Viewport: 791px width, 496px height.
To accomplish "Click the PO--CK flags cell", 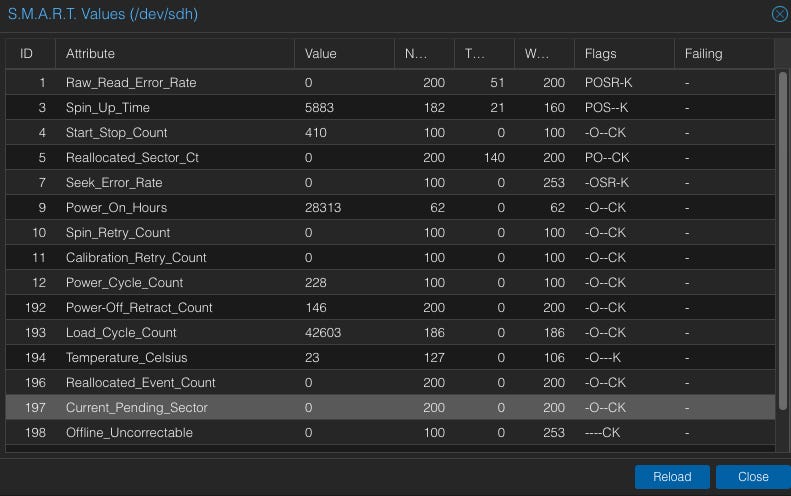I will pos(607,157).
